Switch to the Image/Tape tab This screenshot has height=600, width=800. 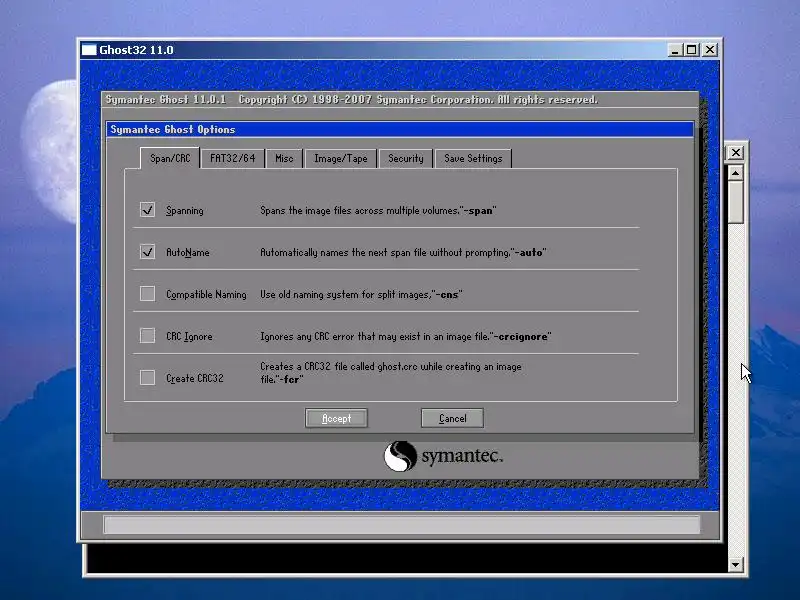coord(341,159)
